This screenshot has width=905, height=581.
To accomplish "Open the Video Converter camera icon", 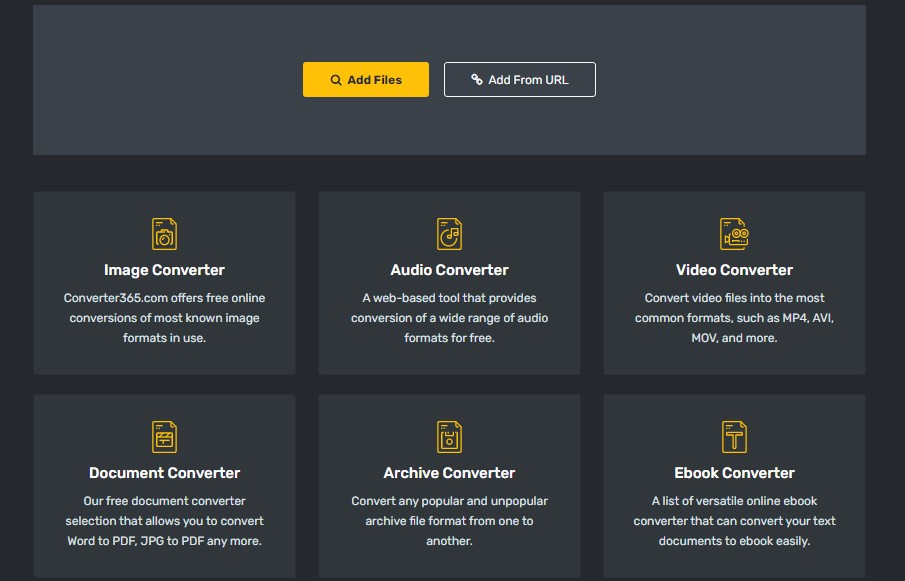I will pyautogui.click(x=734, y=234).
